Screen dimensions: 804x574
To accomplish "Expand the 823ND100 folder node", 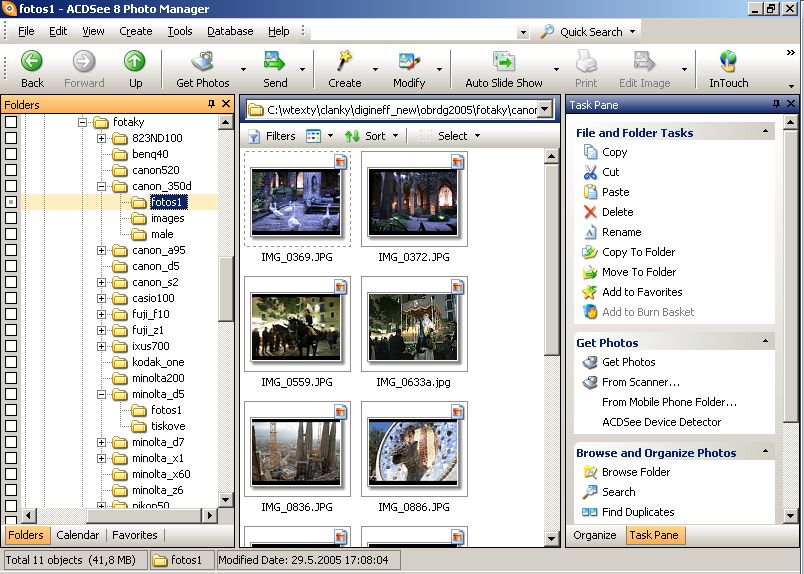I will pos(102,138).
